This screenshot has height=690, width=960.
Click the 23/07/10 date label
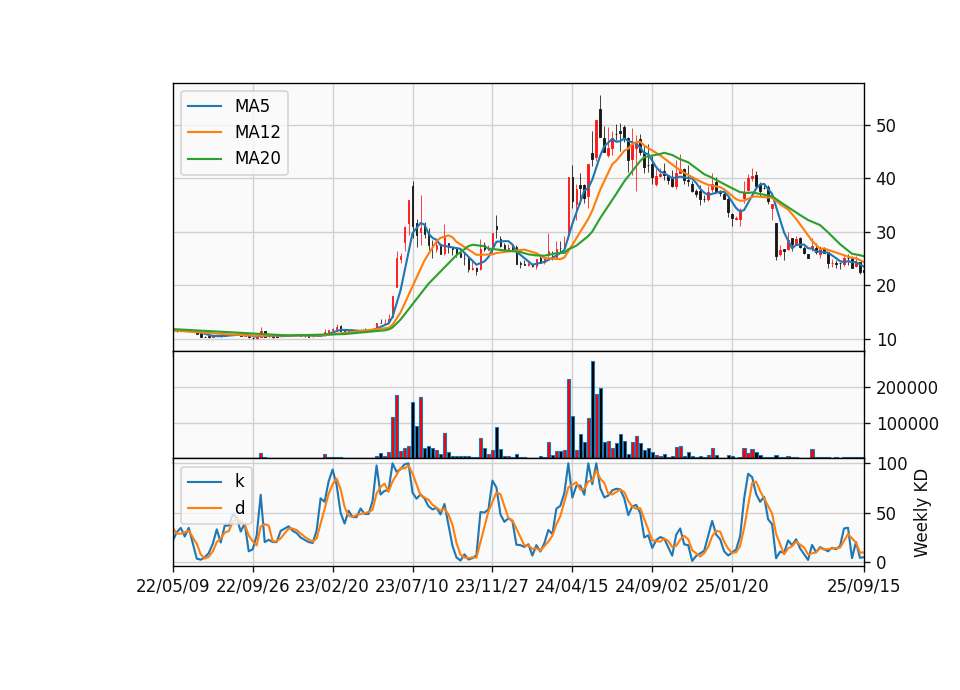click(x=413, y=586)
